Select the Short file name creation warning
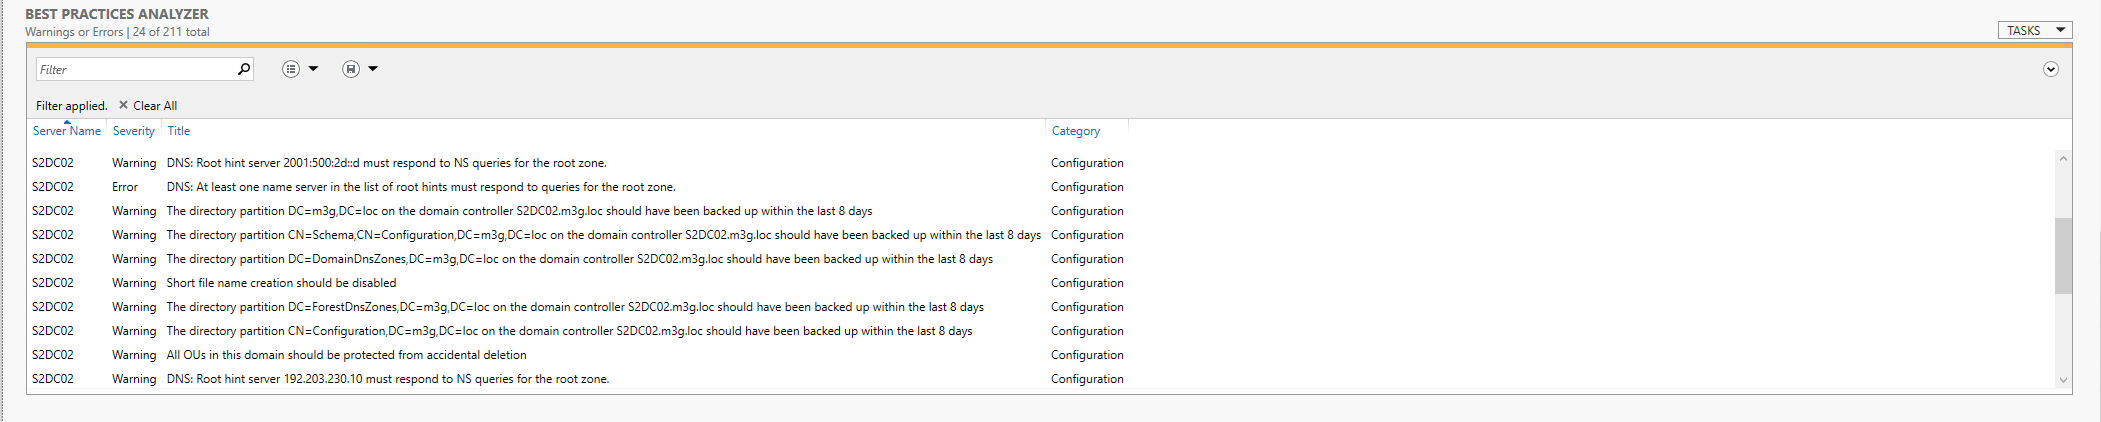Screen dimensions: 2101x422 281,283
